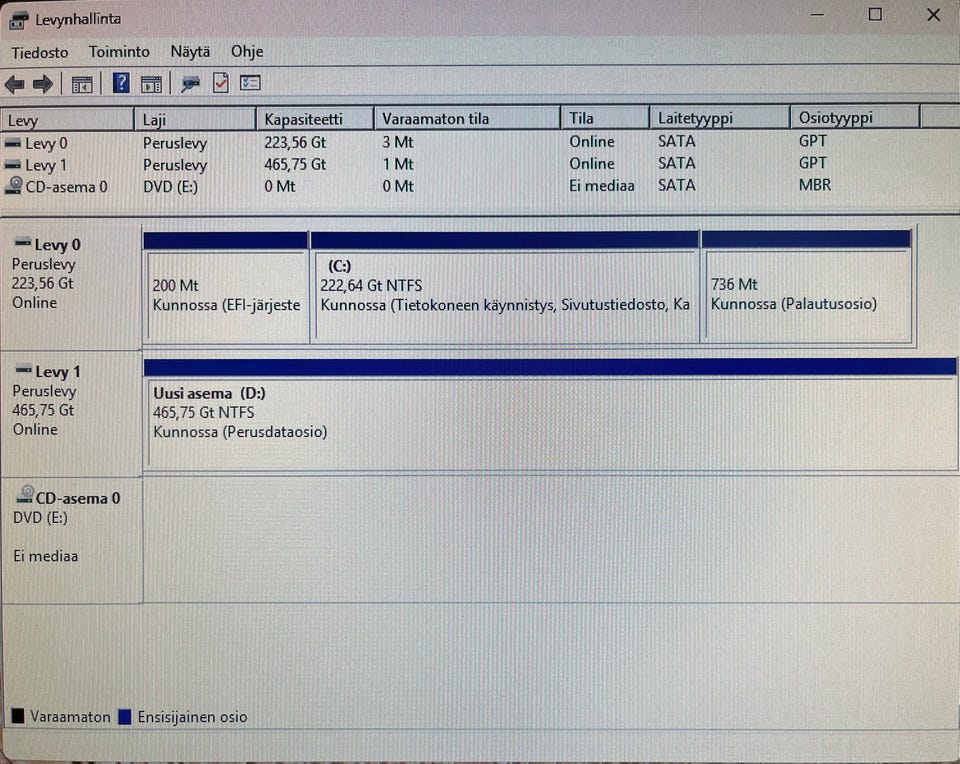Image resolution: width=960 pixels, height=764 pixels.
Task: Click the connect/rescan disks toolbar icon
Action: click(190, 84)
